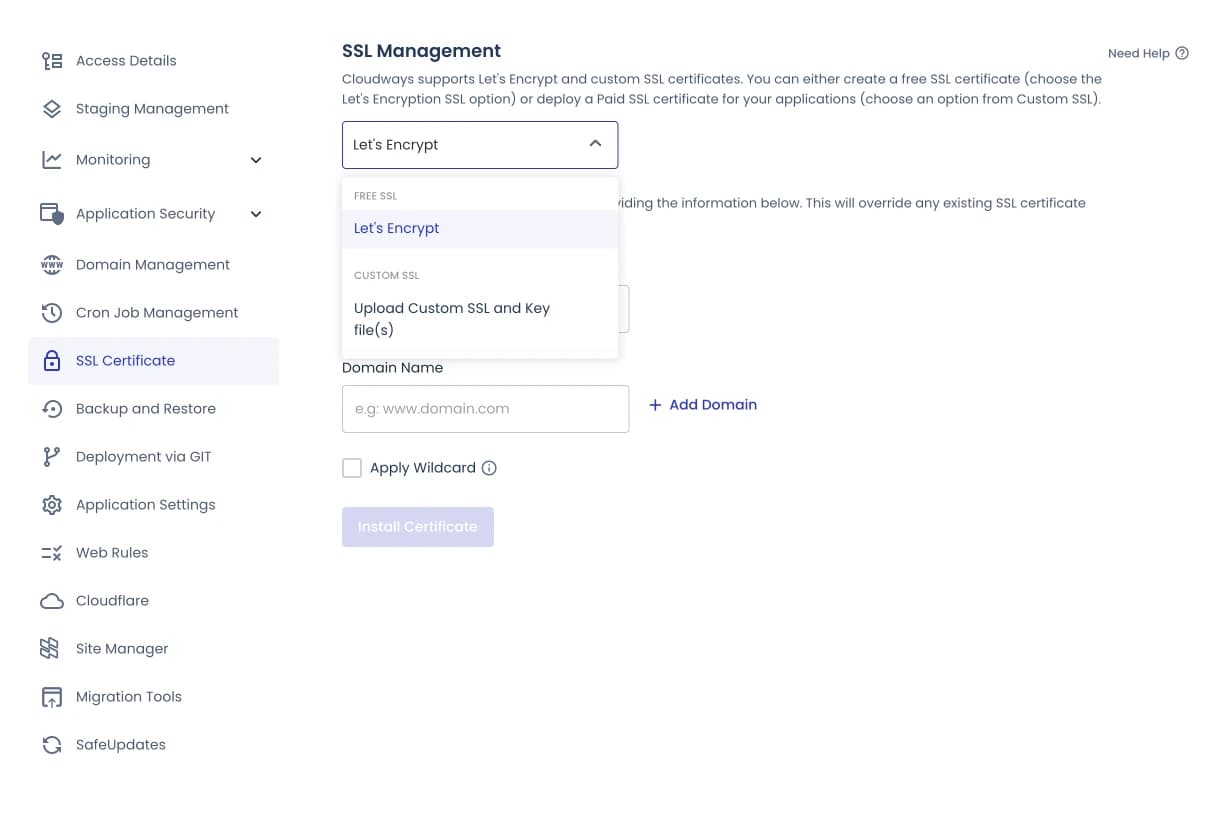Click the dropdown chevron arrow in SSL selector
Screen dimensions: 1208x837
tap(595, 144)
